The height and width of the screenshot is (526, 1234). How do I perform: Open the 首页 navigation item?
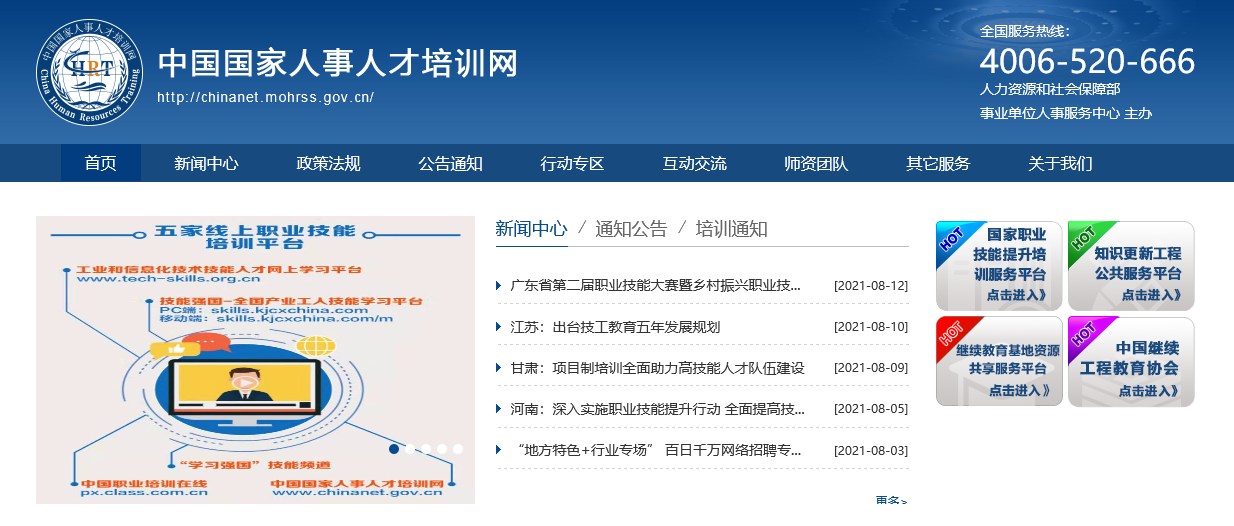tap(100, 163)
